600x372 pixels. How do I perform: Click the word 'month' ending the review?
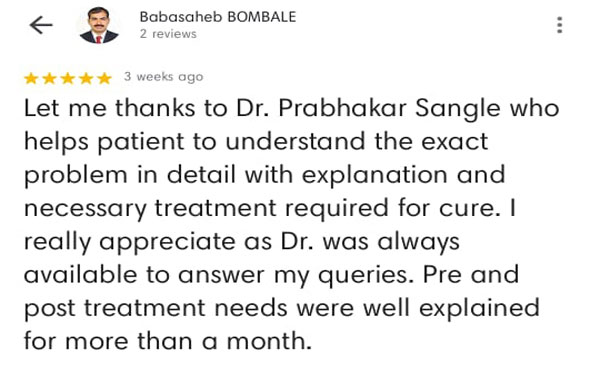click(269, 341)
